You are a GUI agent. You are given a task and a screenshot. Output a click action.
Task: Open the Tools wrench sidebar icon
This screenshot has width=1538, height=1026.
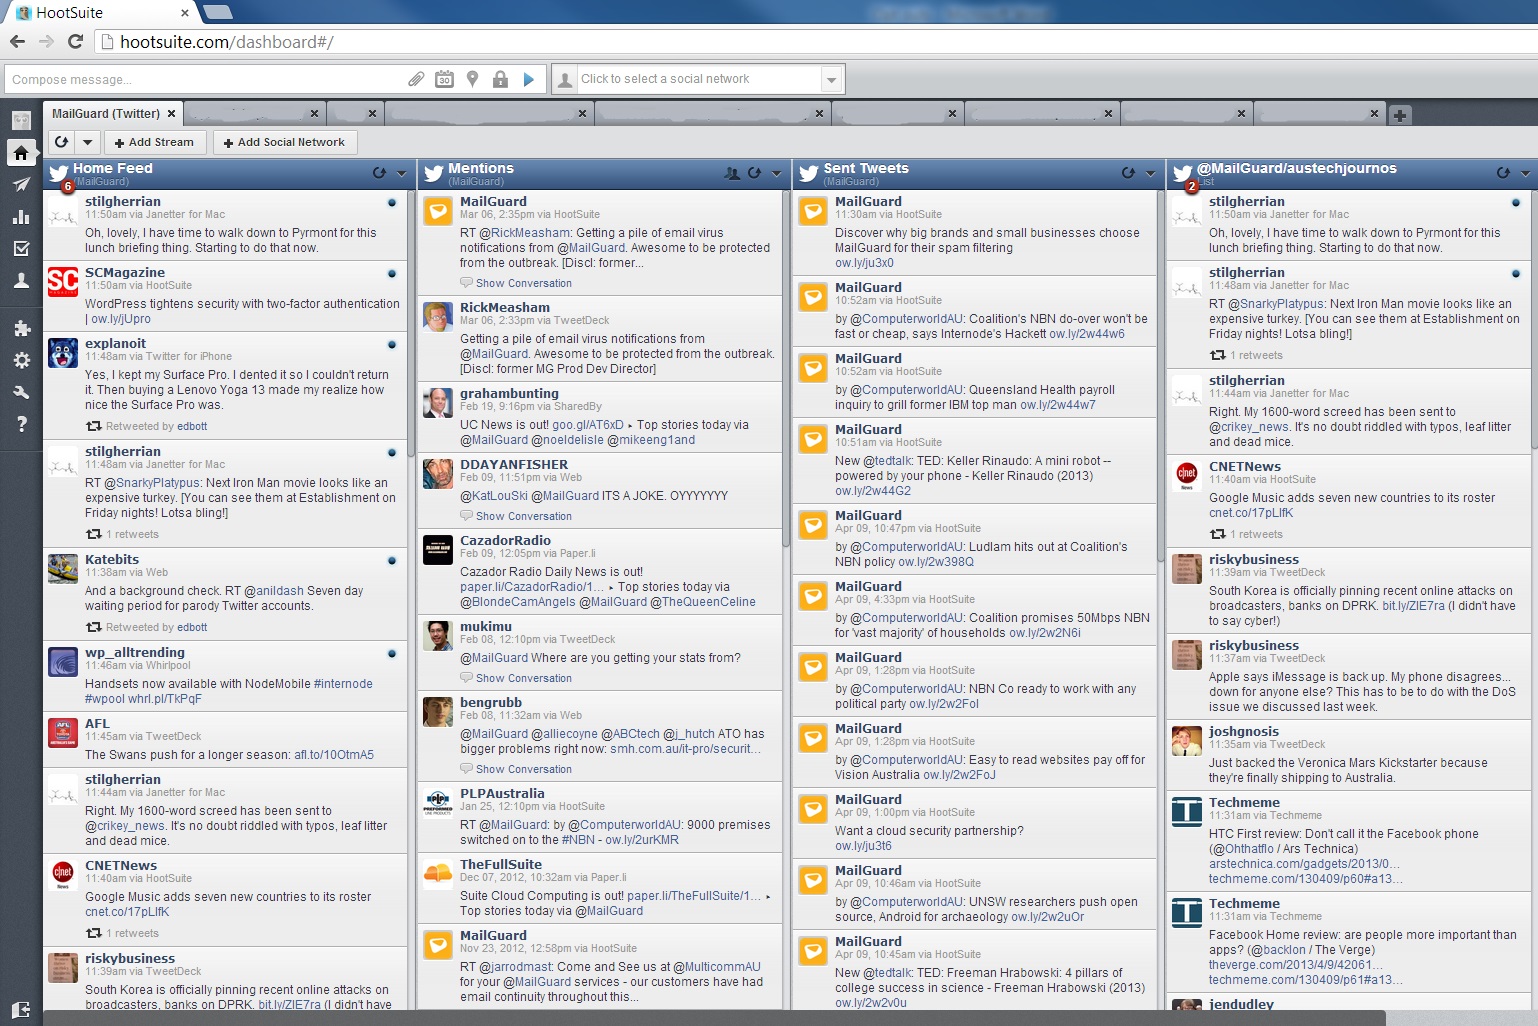coord(21,392)
